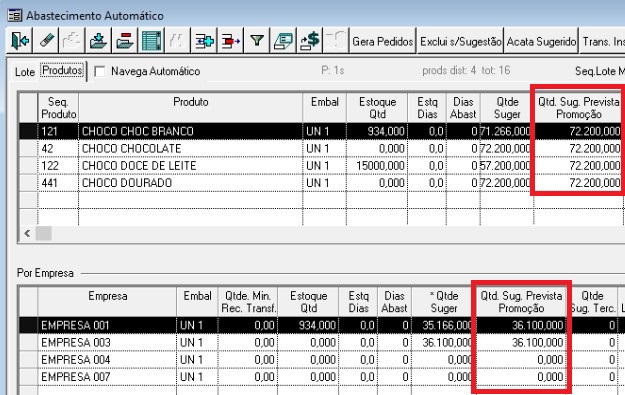Click Qtde Suger 35.166,000 for EMPRESA 001
Image resolution: width=625 pixels, height=395 pixels.
click(444, 325)
